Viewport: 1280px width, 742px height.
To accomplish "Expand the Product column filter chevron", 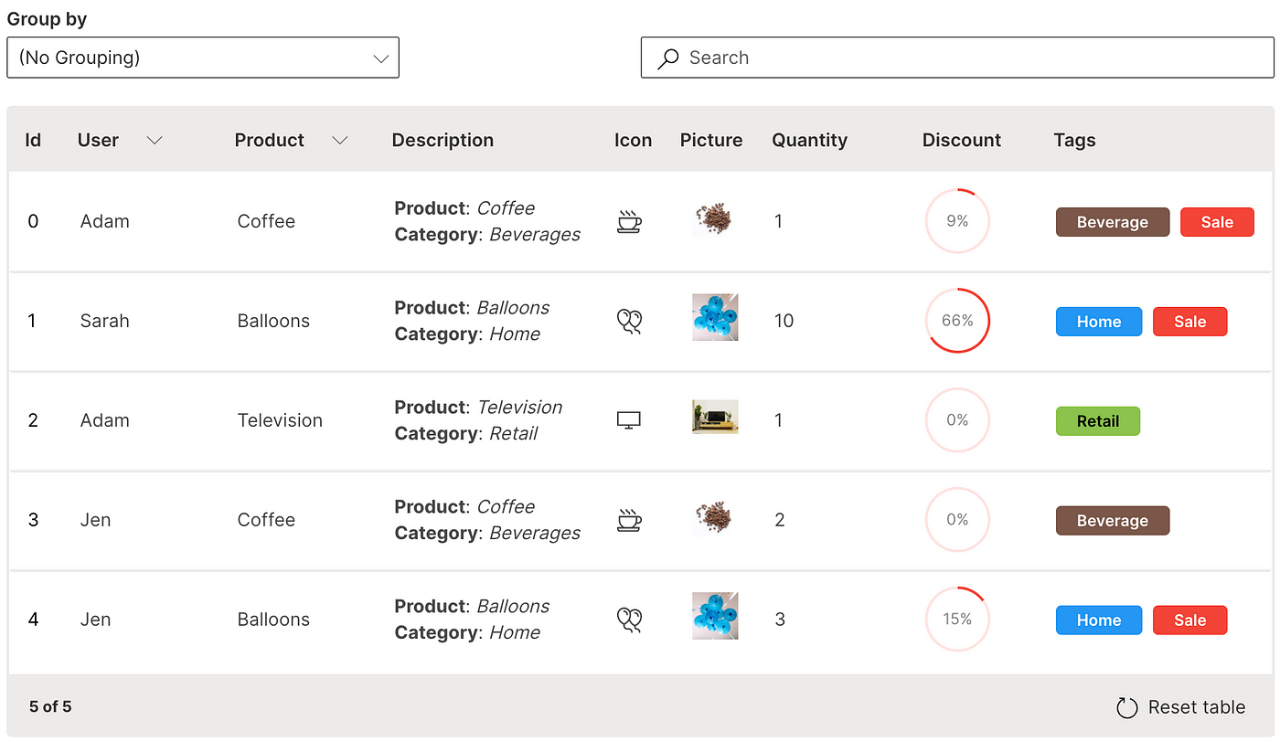I will tap(340, 141).
